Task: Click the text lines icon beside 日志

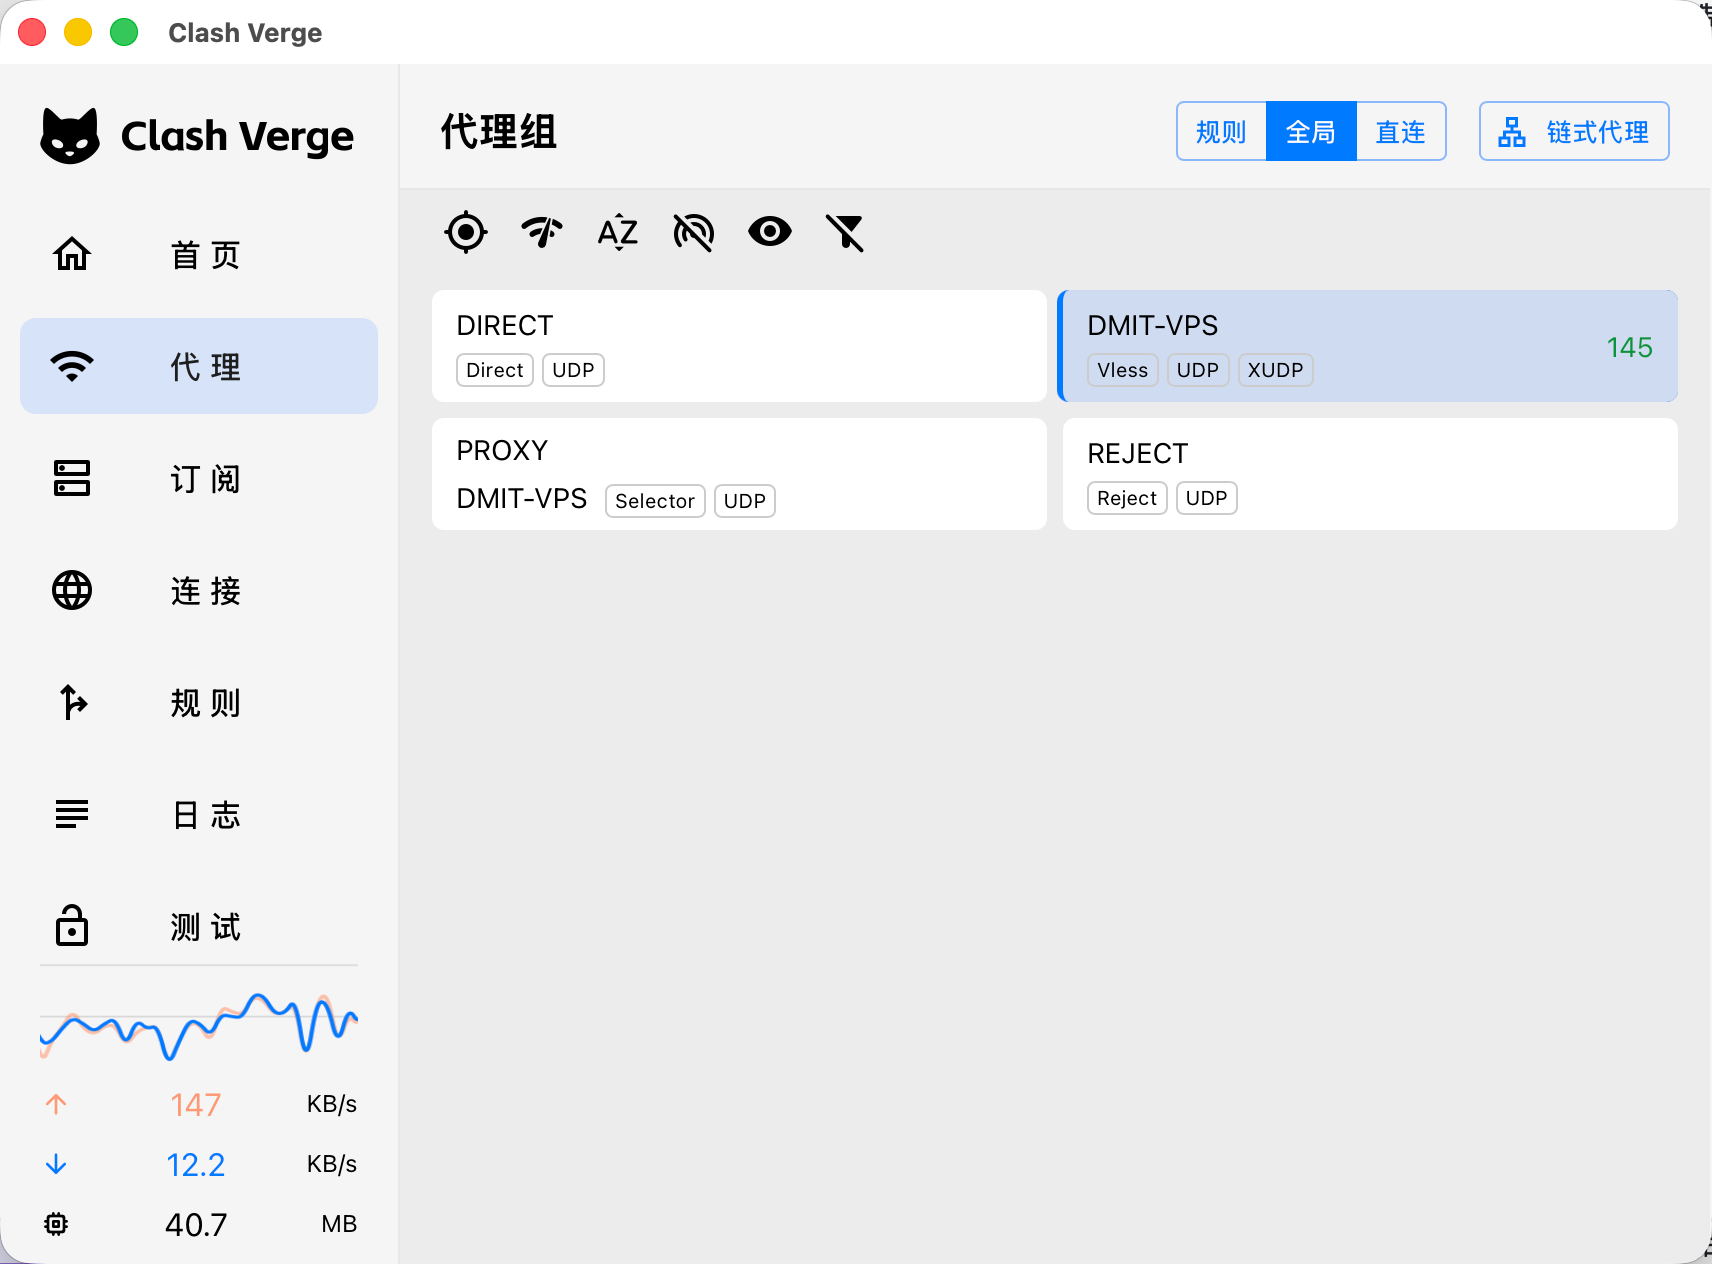Action: pyautogui.click(x=72, y=814)
